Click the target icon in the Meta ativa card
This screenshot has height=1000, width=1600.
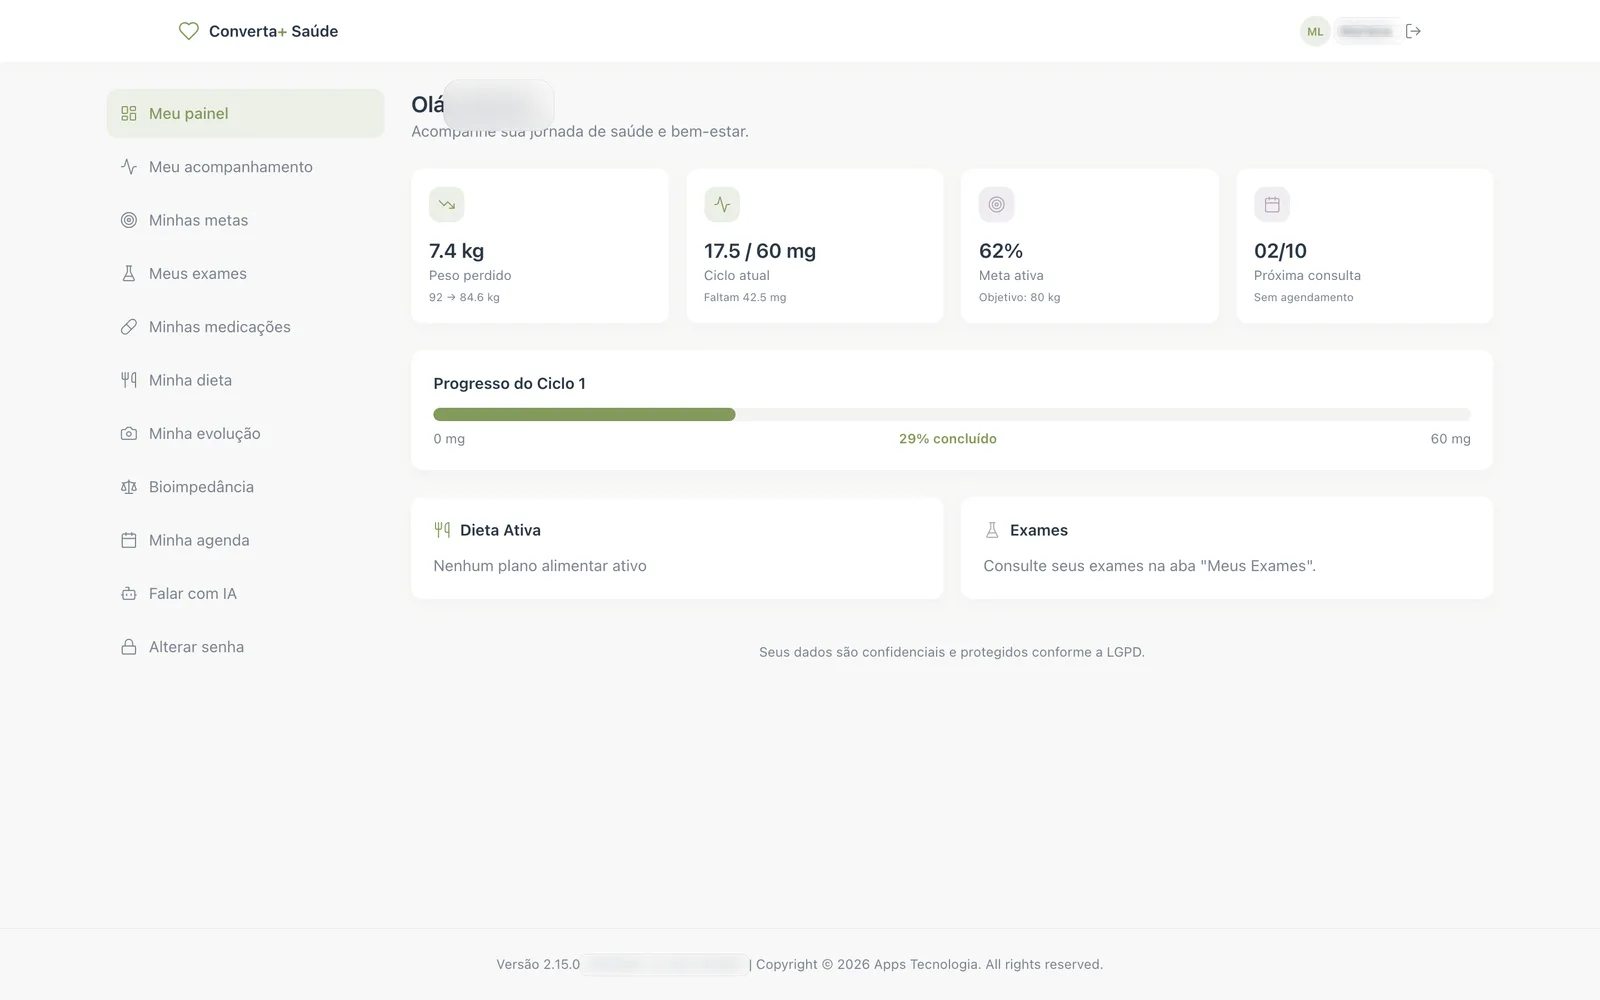coord(997,204)
